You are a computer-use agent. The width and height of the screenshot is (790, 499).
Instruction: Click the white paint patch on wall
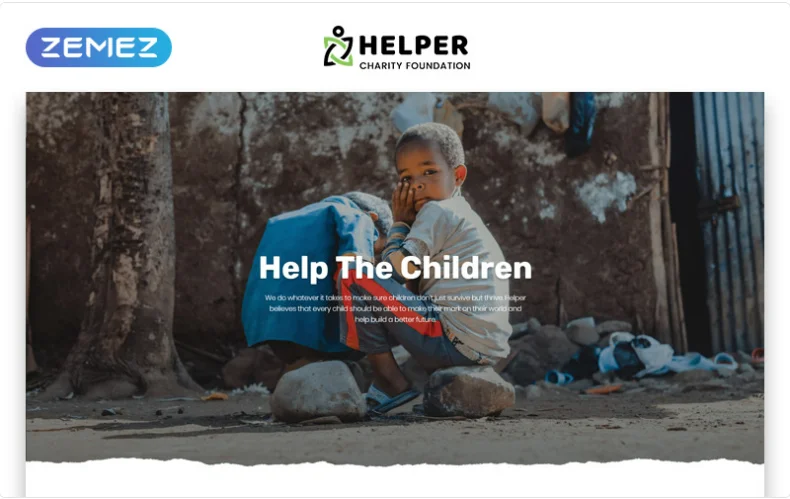click(605, 194)
